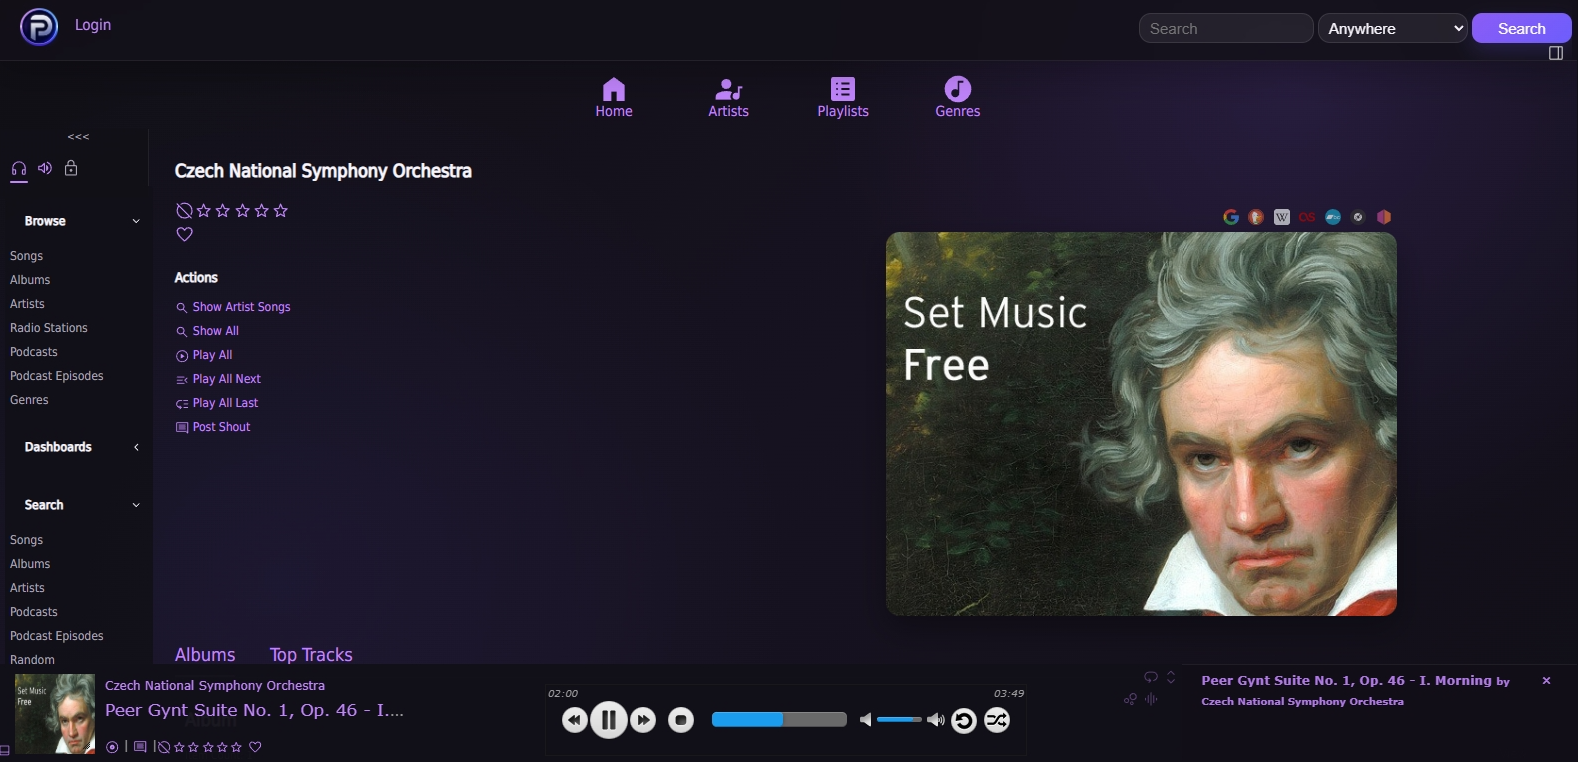Click the purple Search button
Viewport: 1578px width, 762px height.
click(x=1521, y=29)
